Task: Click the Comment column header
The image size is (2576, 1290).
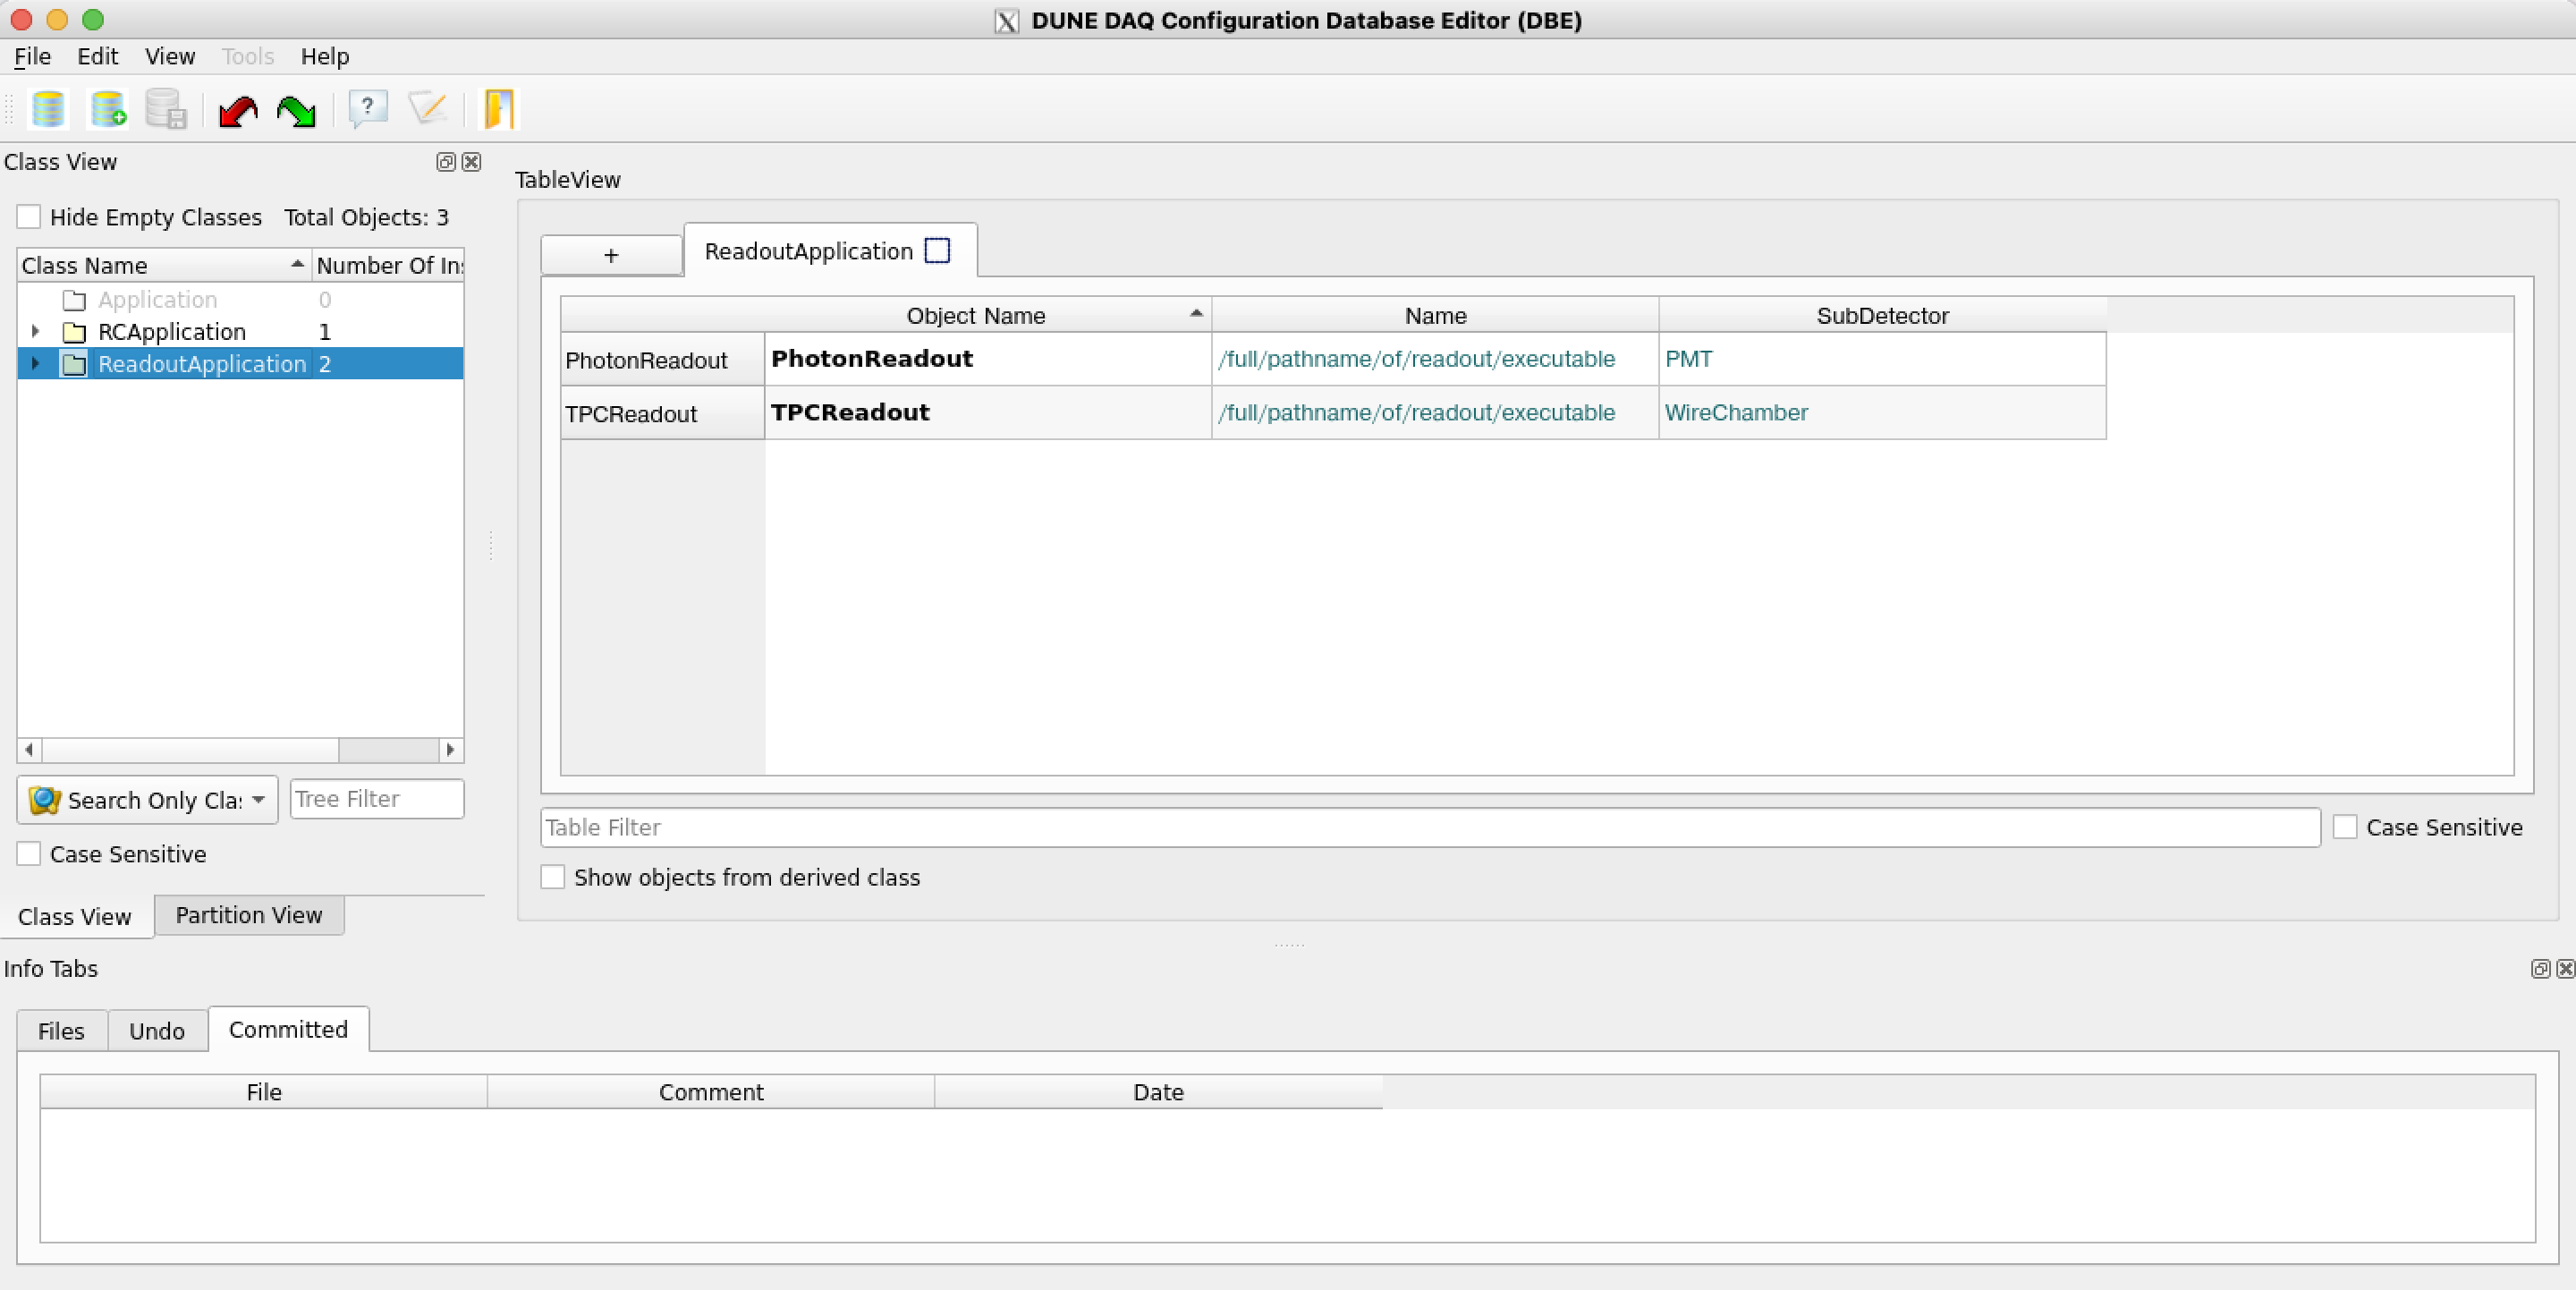Action: (711, 1092)
